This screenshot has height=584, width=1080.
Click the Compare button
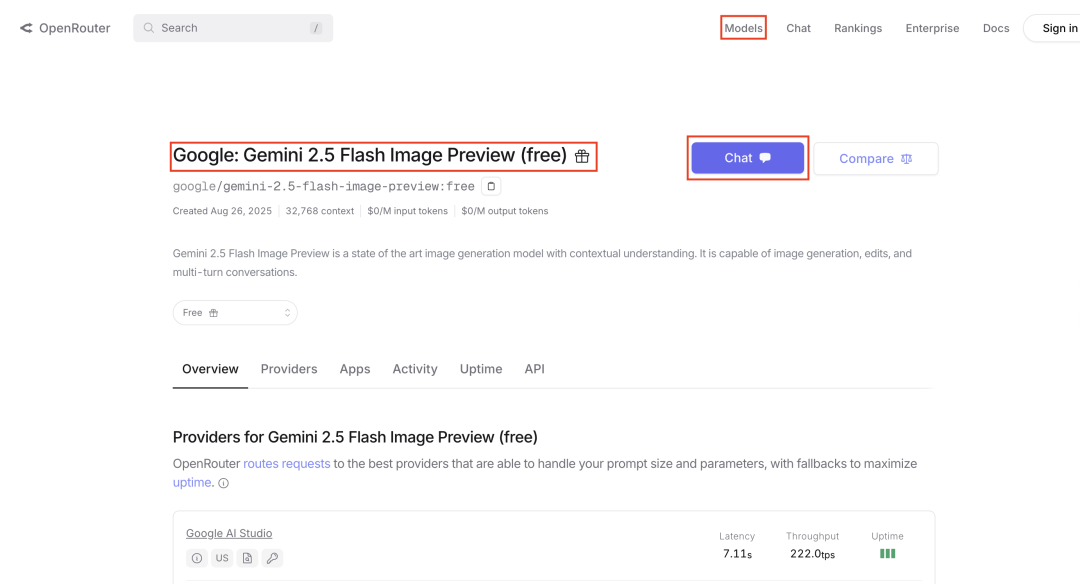click(875, 158)
